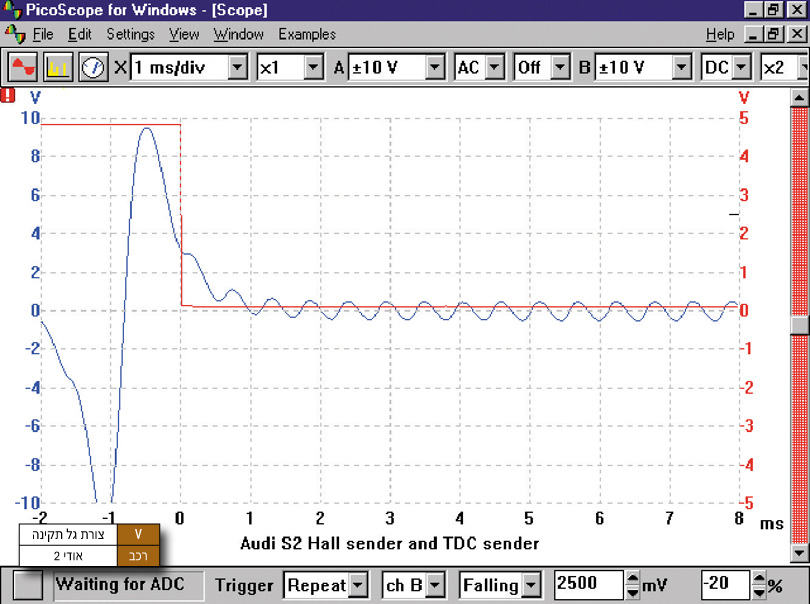Click the PicoScope icon beside File menu
The height and width of the screenshot is (604, 810).
click(15, 34)
